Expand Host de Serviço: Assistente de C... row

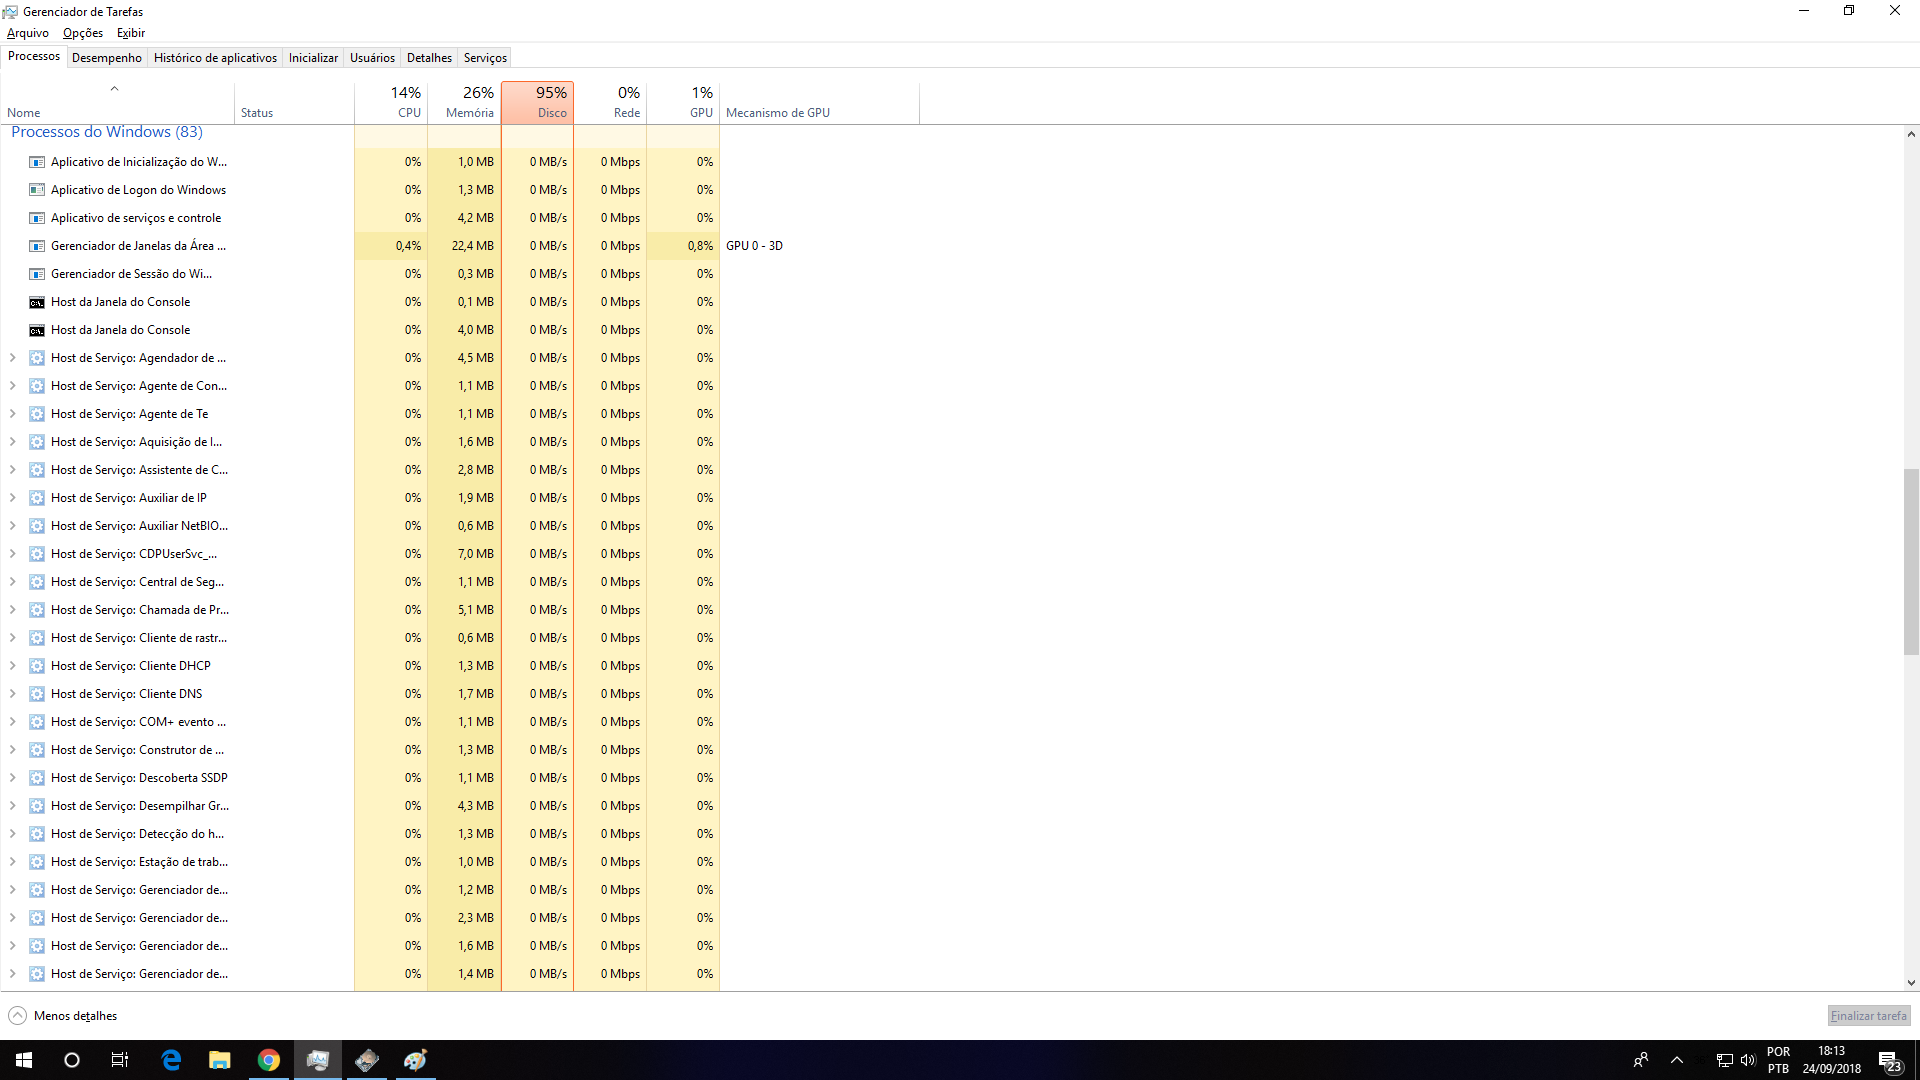12,470
